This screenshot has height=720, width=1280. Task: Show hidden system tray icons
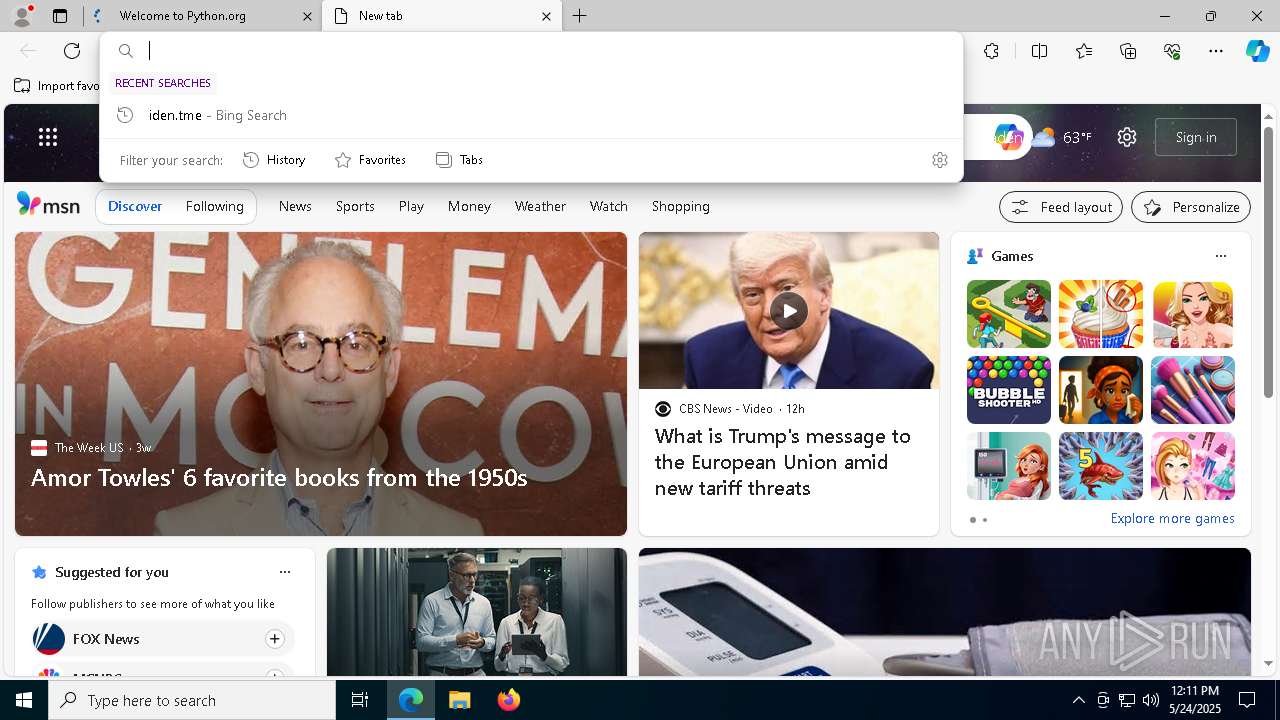point(1078,700)
